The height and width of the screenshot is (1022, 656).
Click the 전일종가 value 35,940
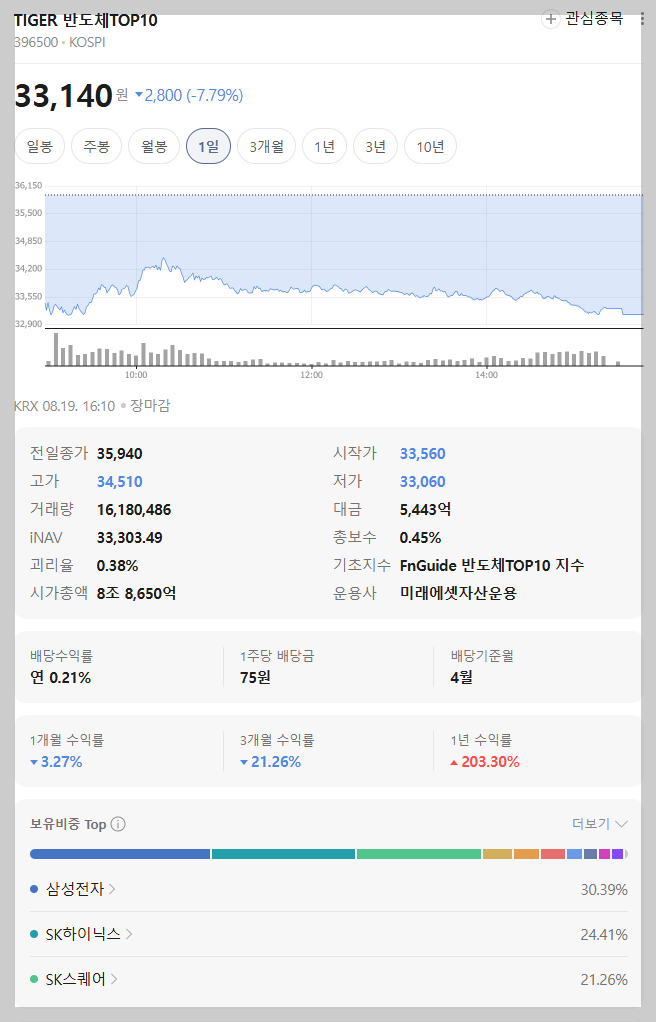pyautogui.click(x=119, y=454)
